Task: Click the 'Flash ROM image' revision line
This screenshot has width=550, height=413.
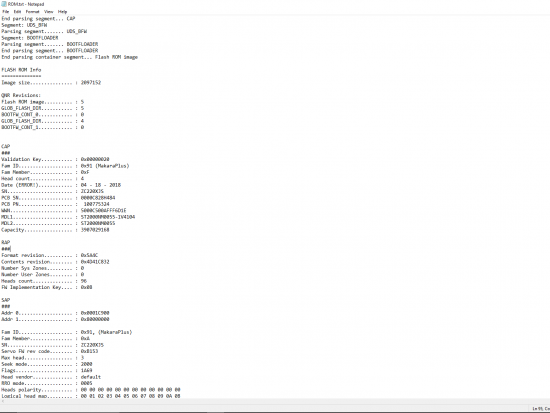Action: pos(42,102)
